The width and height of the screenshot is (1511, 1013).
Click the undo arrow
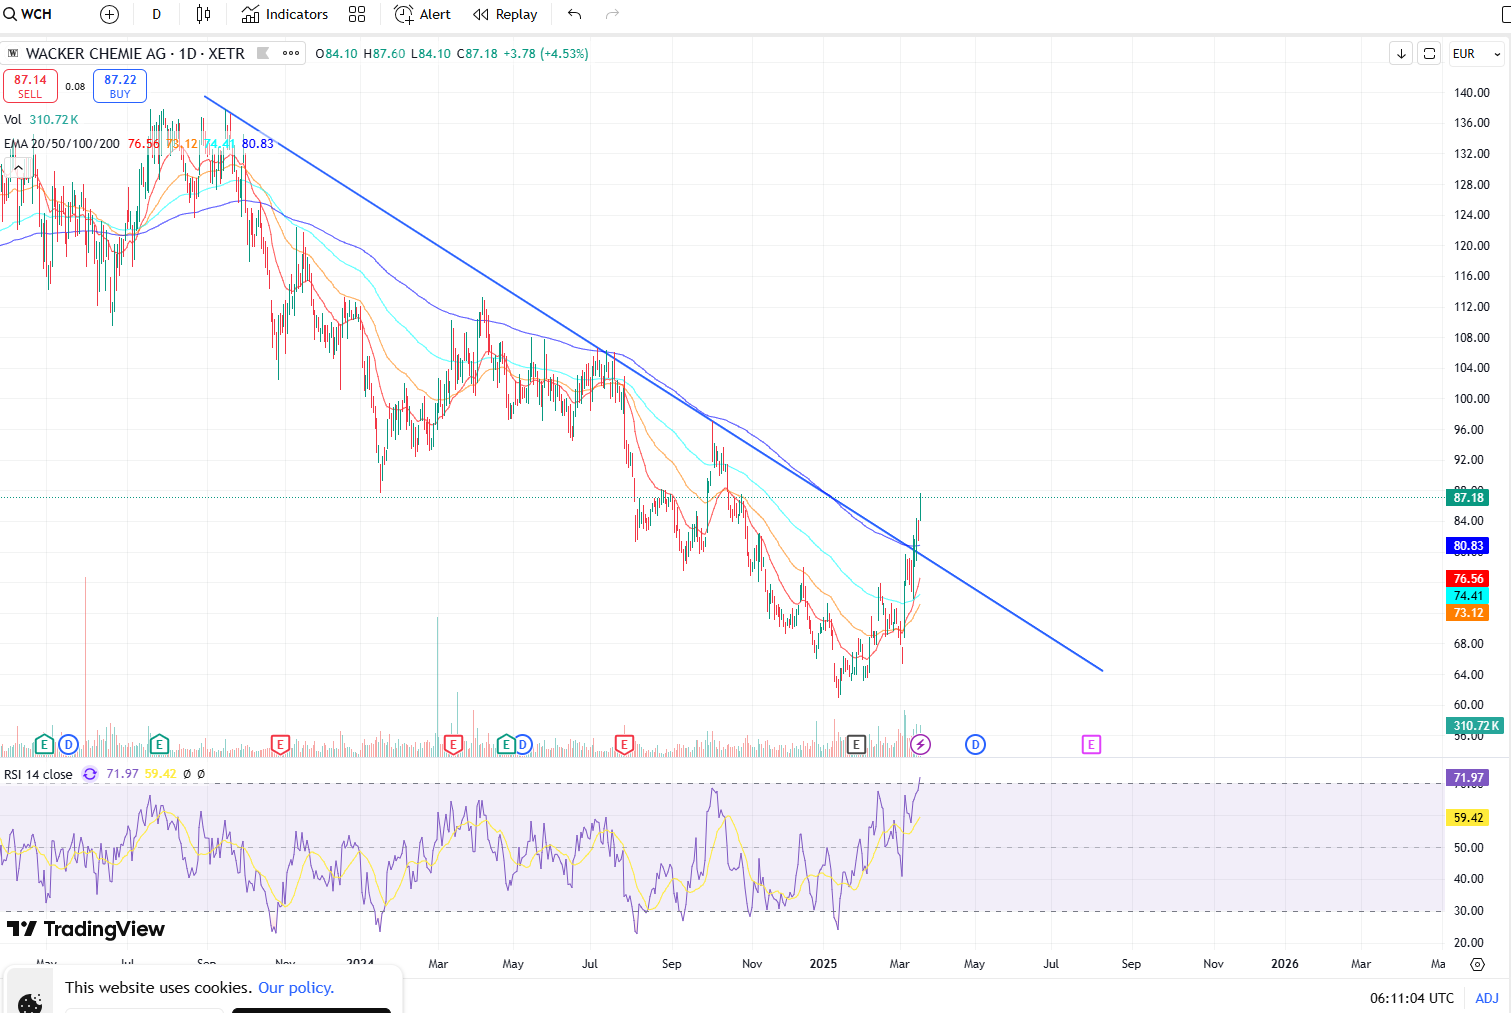point(574,14)
